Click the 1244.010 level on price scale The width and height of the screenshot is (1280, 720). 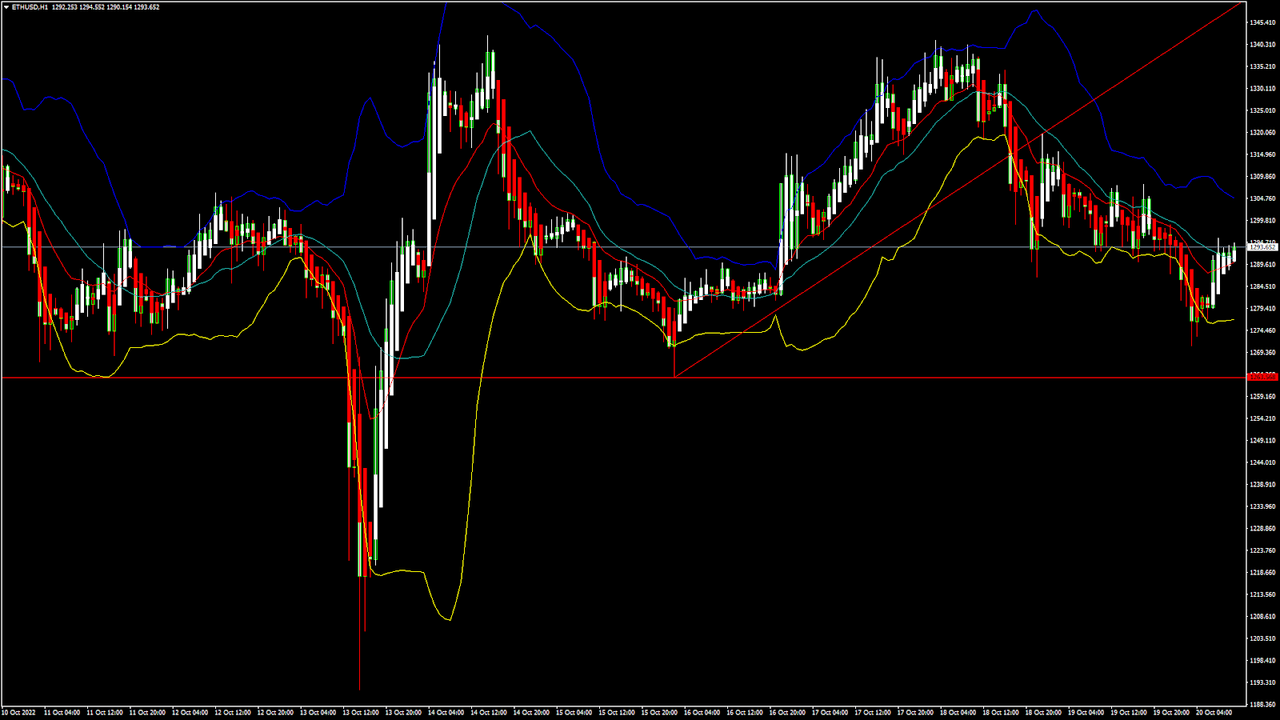click(1263, 463)
